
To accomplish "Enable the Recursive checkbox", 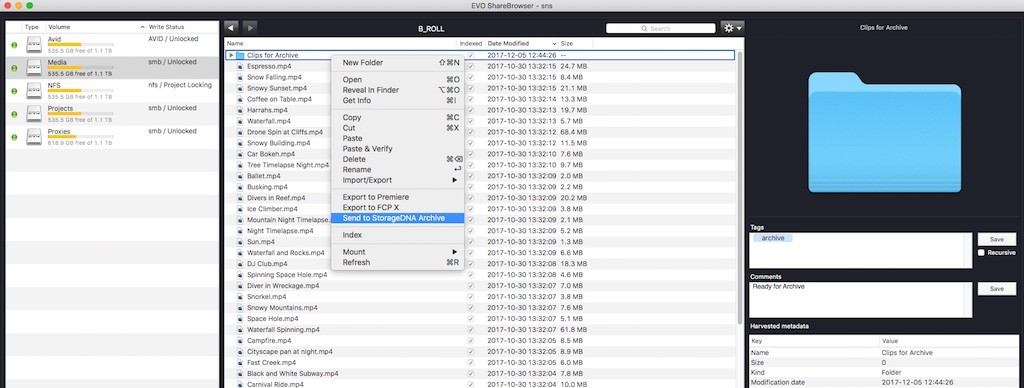I will pyautogui.click(x=981, y=253).
